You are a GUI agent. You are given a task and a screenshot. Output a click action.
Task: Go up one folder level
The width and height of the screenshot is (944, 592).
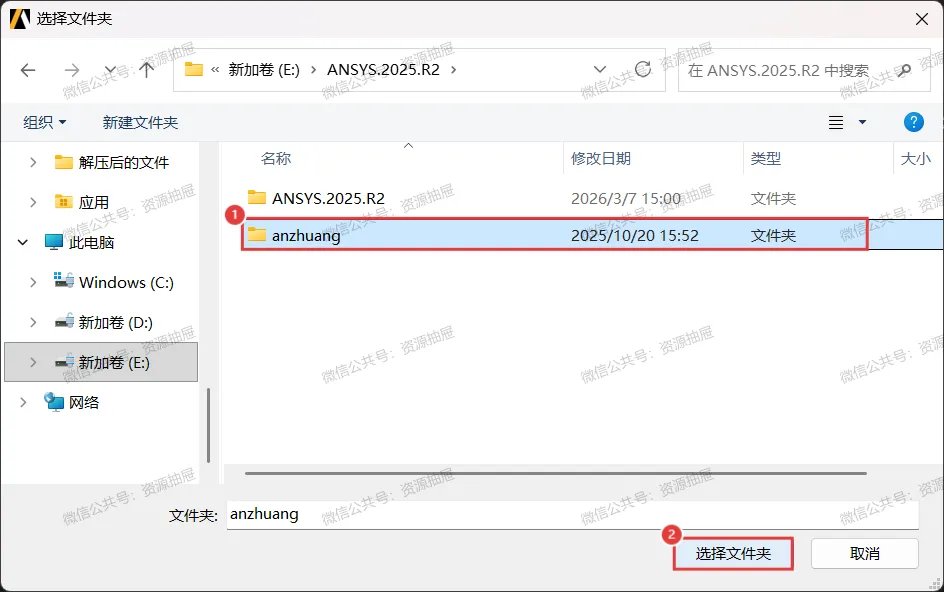146,70
